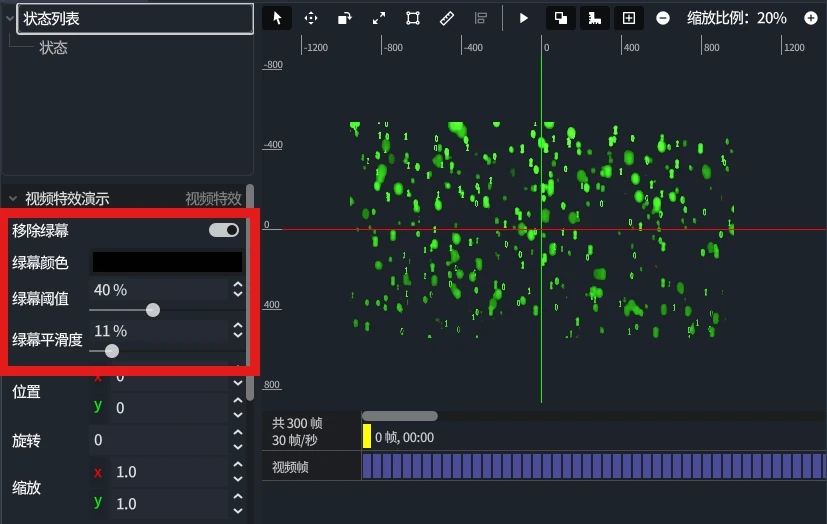Toggle the 移除绿幕 switch

pos(224,230)
